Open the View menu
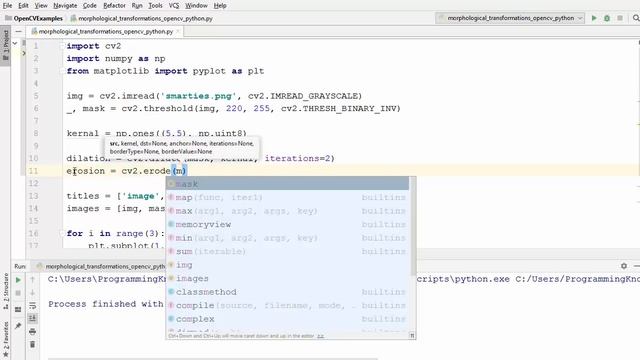This screenshot has height=360, width=640. (41, 6)
